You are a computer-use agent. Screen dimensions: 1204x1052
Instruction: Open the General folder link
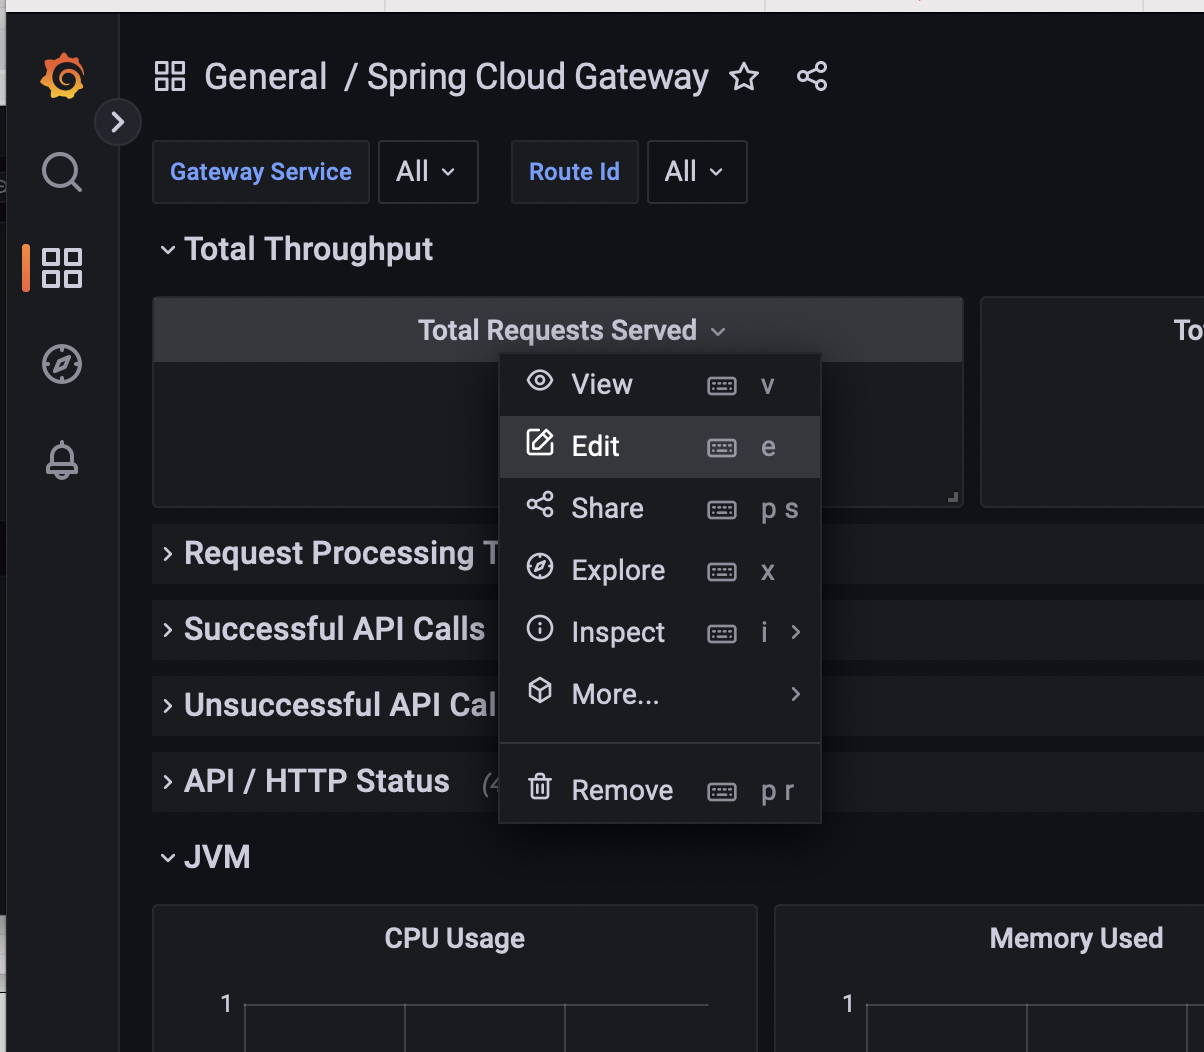[266, 77]
